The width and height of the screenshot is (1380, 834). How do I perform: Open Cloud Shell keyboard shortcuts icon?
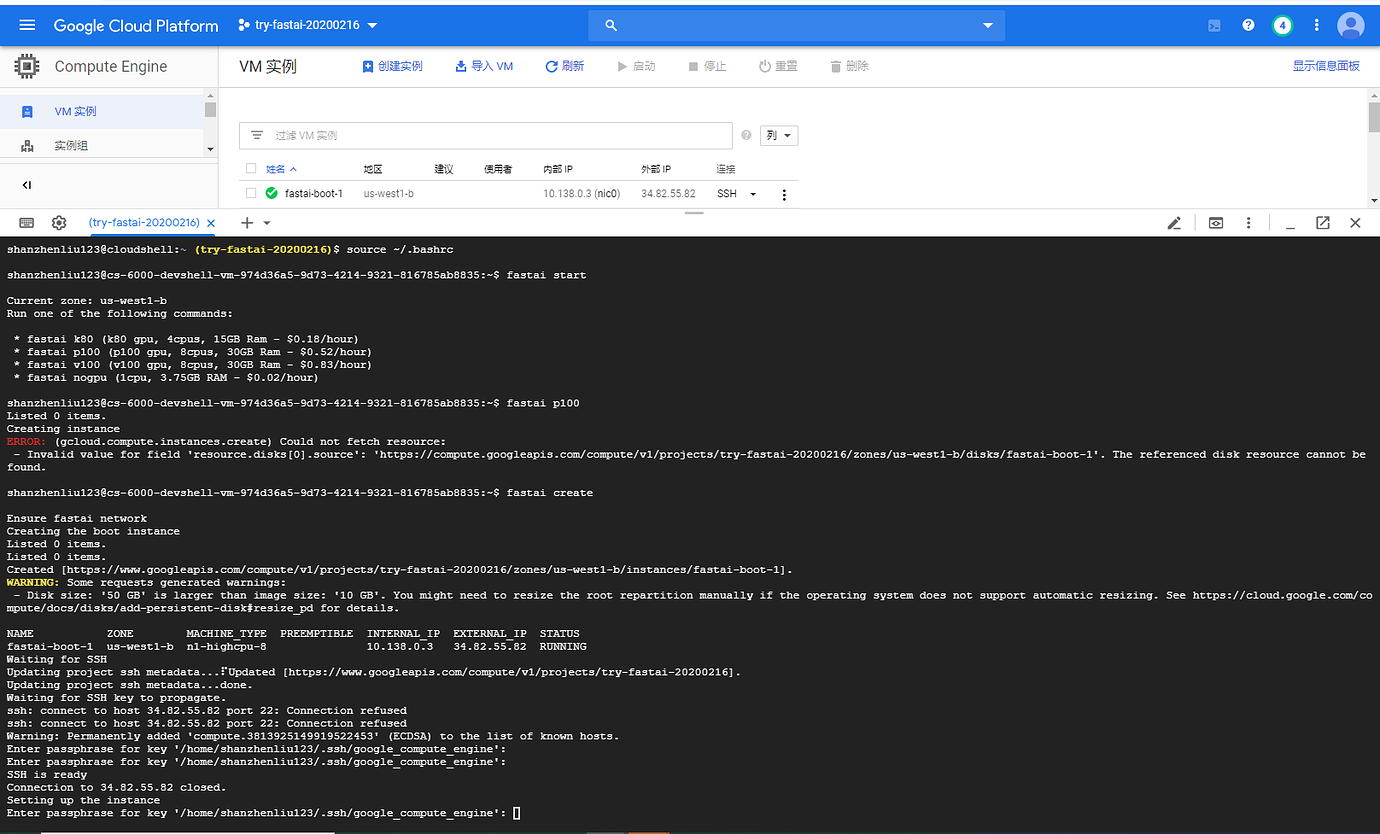click(x=27, y=223)
